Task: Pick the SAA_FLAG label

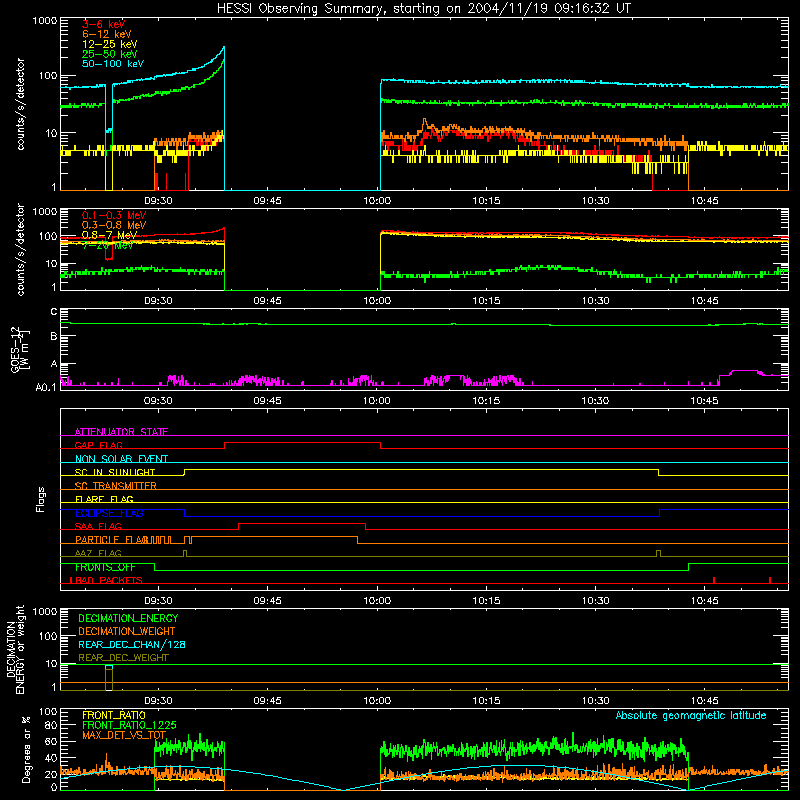Action: pos(98,526)
